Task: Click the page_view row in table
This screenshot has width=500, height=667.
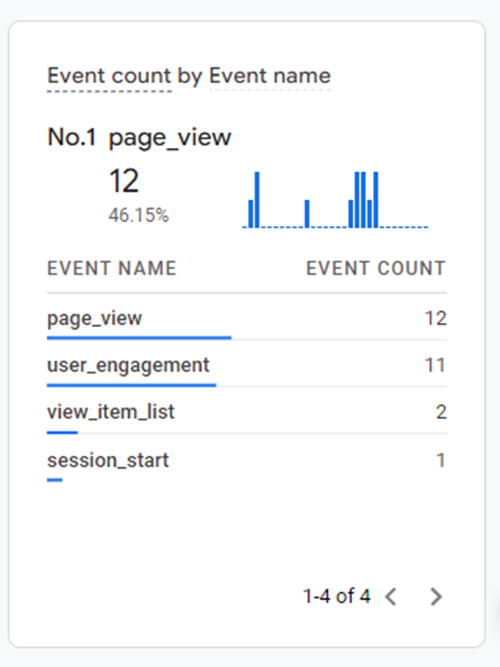Action: (247, 318)
